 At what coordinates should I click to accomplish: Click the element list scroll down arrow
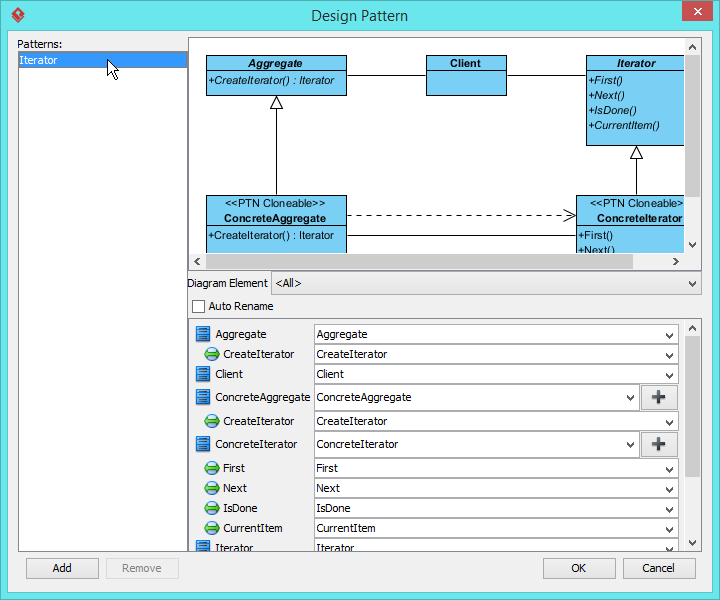pos(692,543)
